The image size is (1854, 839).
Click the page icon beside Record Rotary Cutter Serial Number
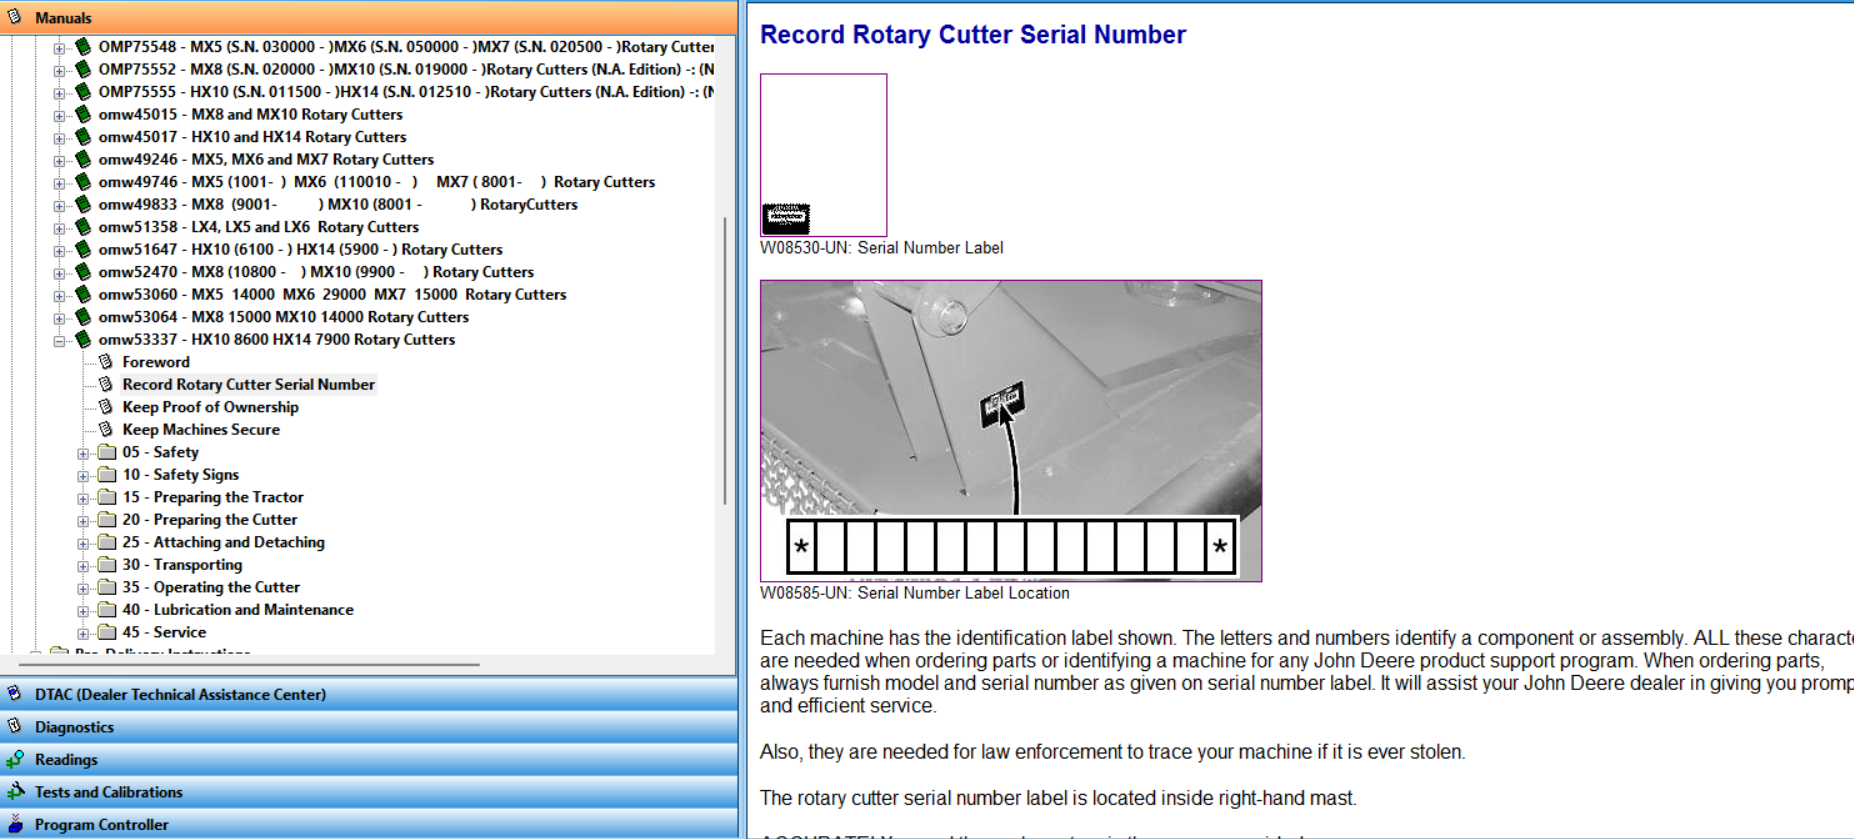click(x=106, y=384)
